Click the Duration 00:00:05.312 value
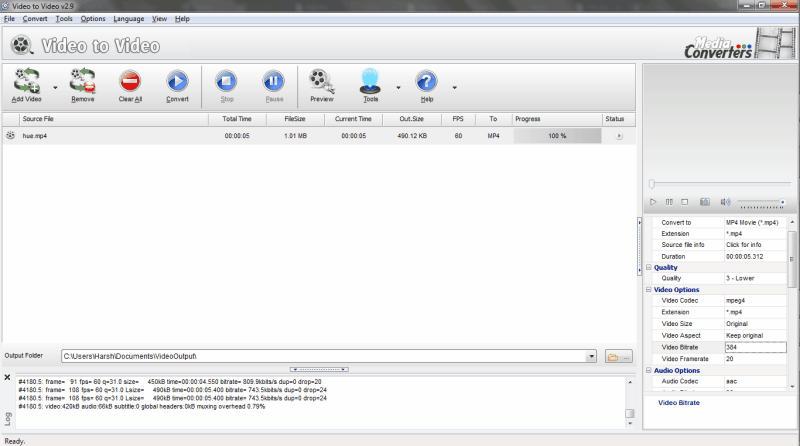 (755, 257)
